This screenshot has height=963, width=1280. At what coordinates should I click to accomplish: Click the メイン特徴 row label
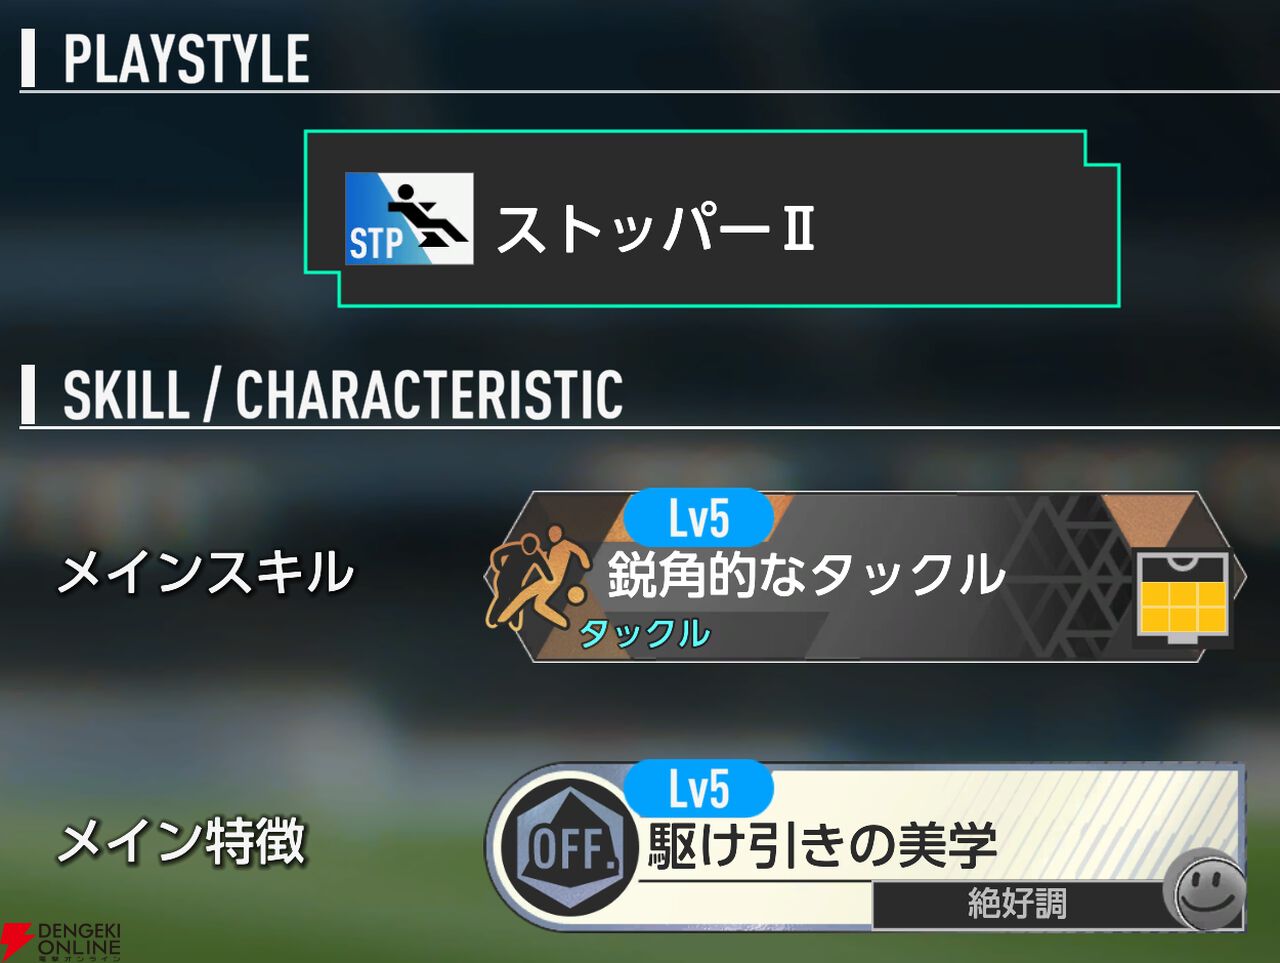[x=181, y=841]
